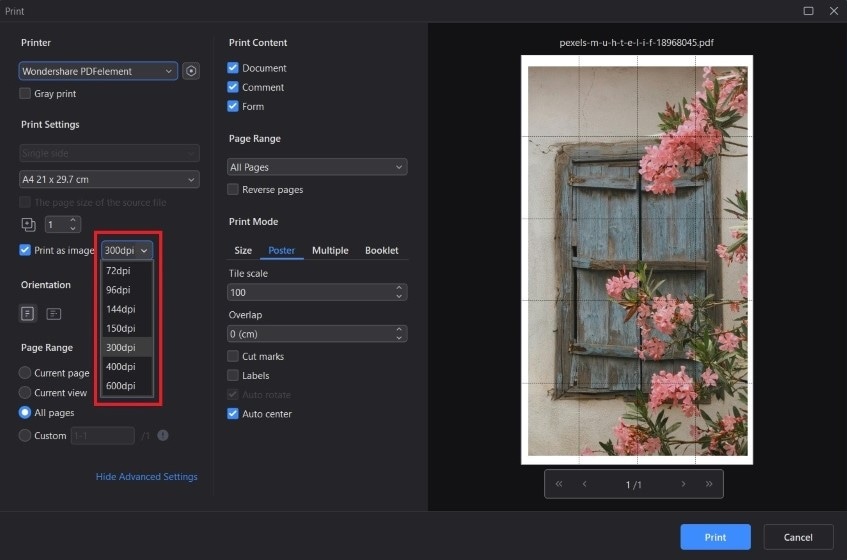Go to next page in preview
Image resolution: width=847 pixels, height=560 pixels.
(x=683, y=484)
